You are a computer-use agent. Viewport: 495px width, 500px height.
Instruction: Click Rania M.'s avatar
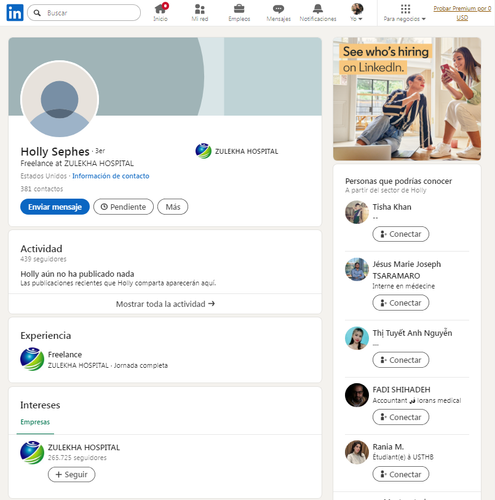pyautogui.click(x=357, y=452)
